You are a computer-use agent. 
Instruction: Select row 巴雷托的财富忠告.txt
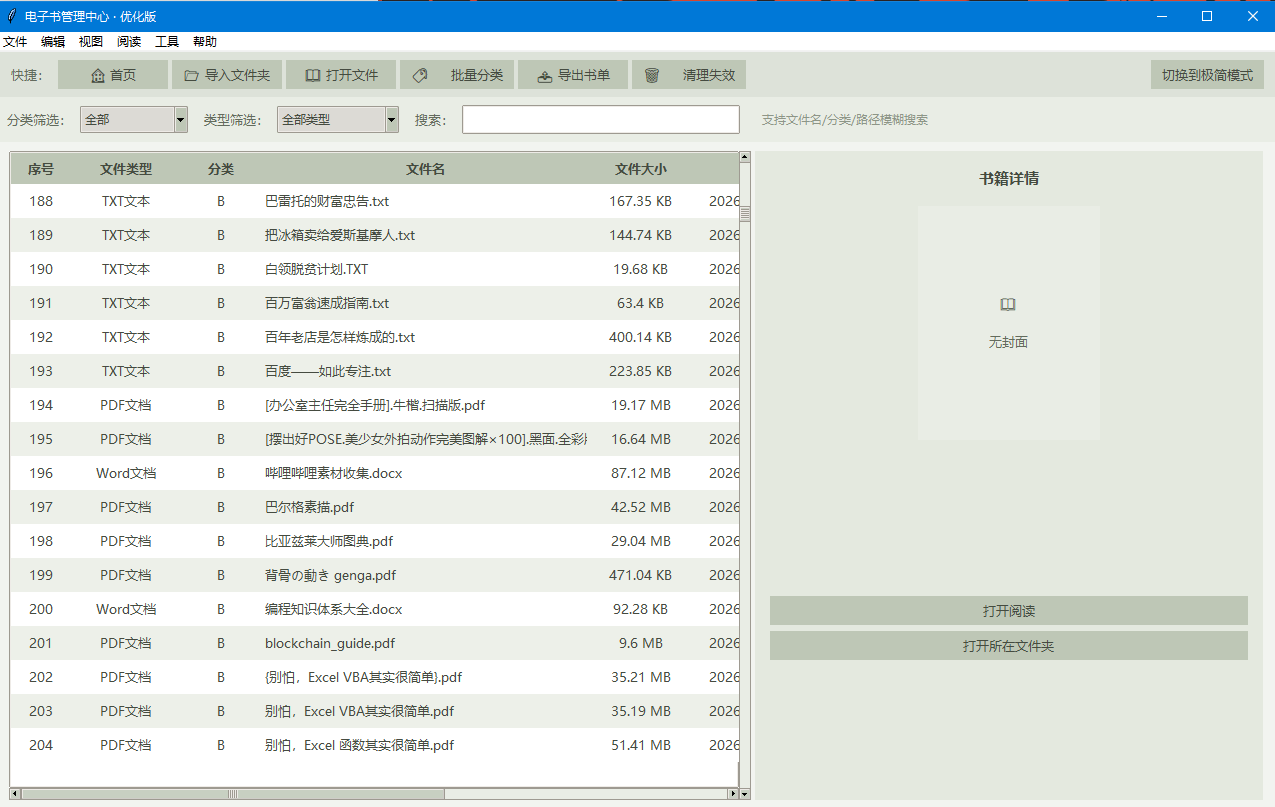click(375, 201)
